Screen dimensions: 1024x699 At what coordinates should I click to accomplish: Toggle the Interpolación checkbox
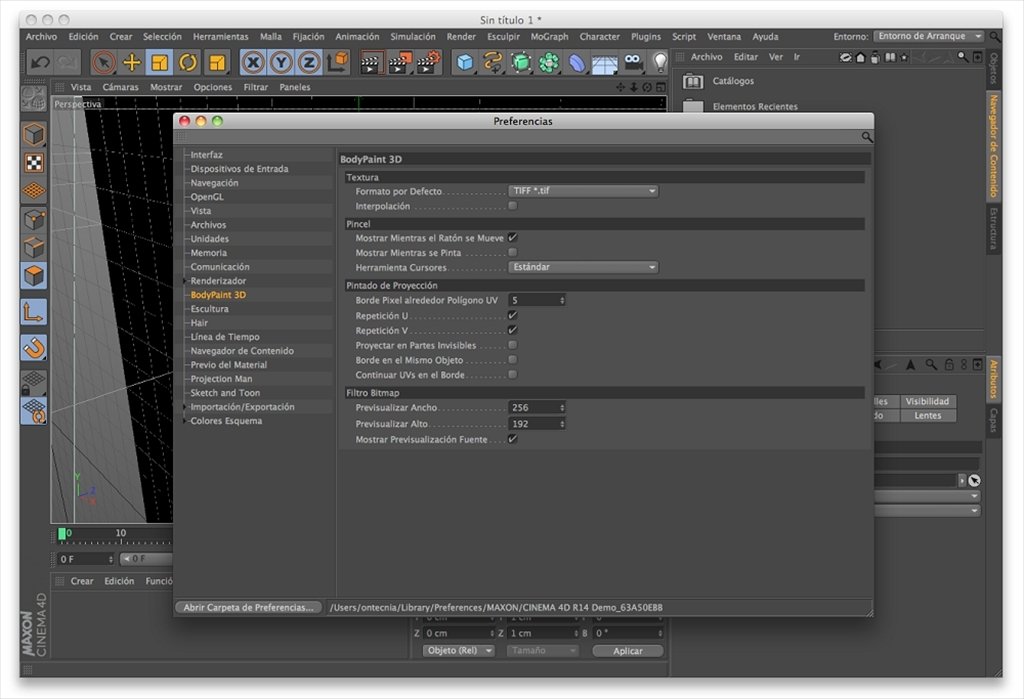(513, 206)
